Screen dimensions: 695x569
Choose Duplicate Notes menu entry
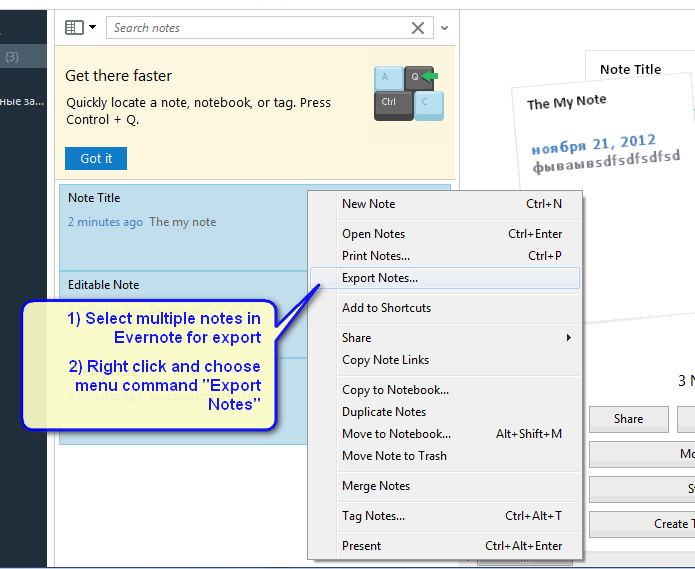[445, 412]
